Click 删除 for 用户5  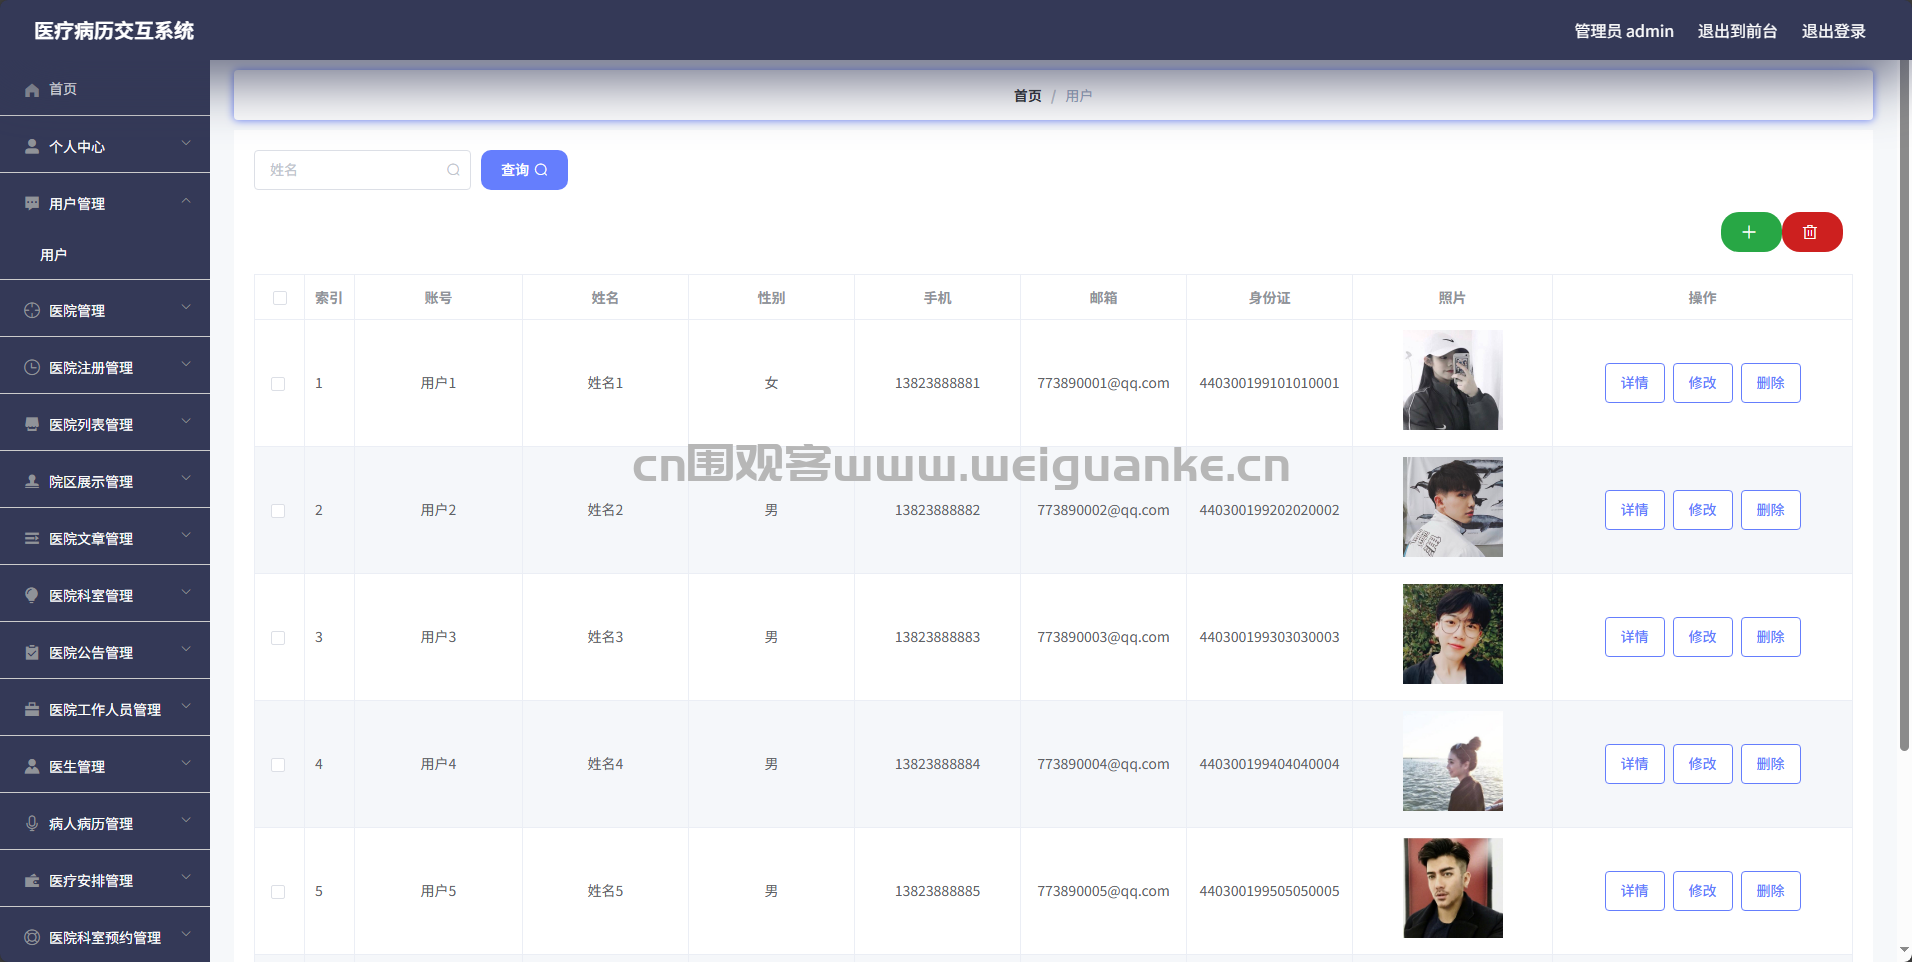1770,891
